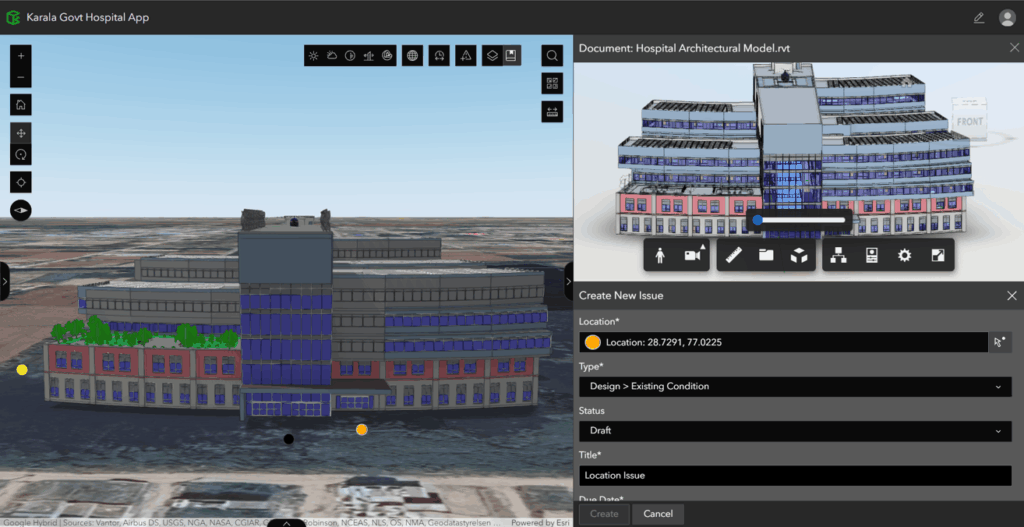Open the Daylight sun tool

tap(313, 56)
